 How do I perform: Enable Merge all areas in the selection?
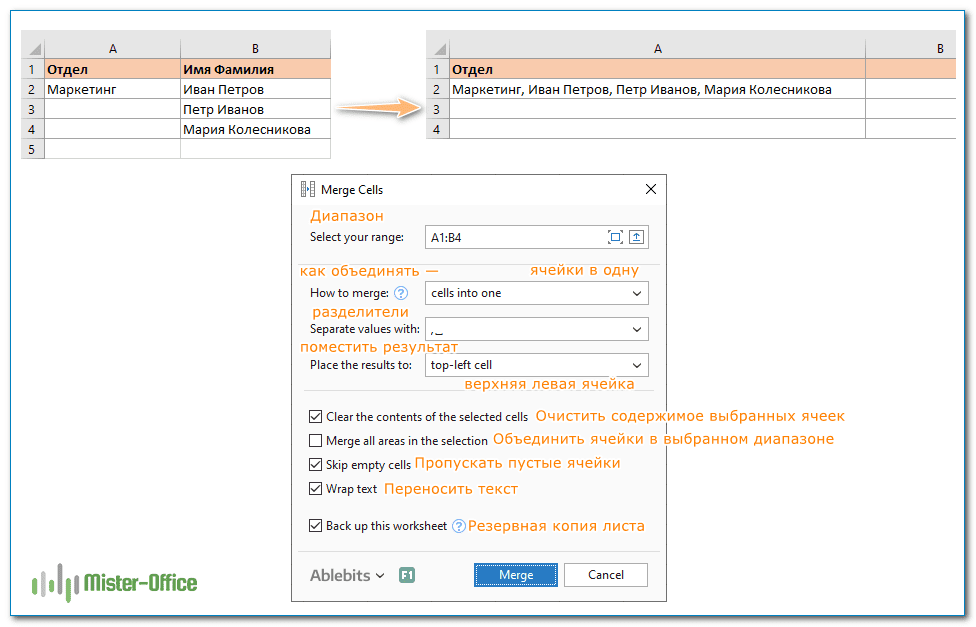(316, 440)
